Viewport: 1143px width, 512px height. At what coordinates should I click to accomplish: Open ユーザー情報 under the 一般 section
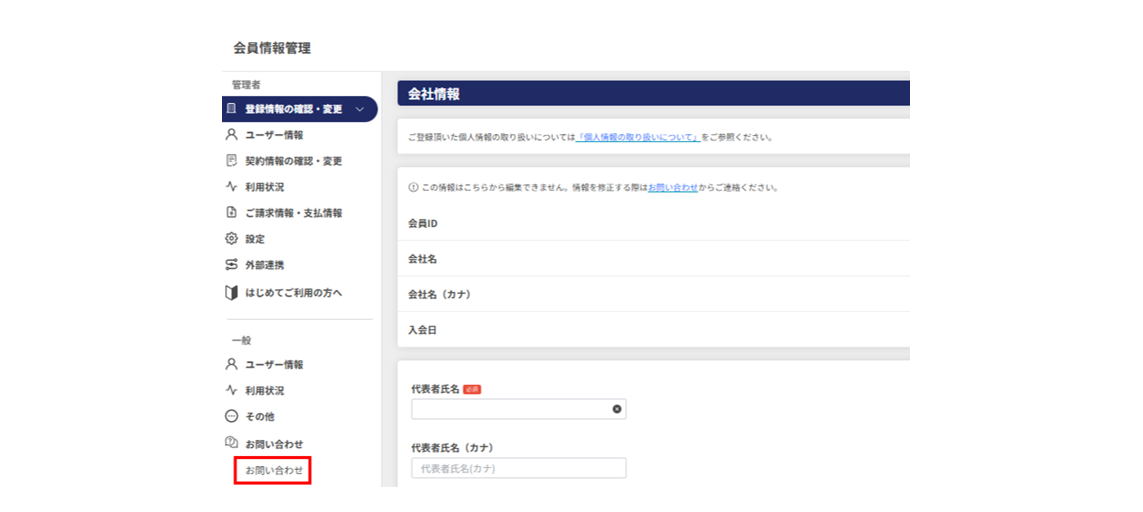(x=274, y=365)
